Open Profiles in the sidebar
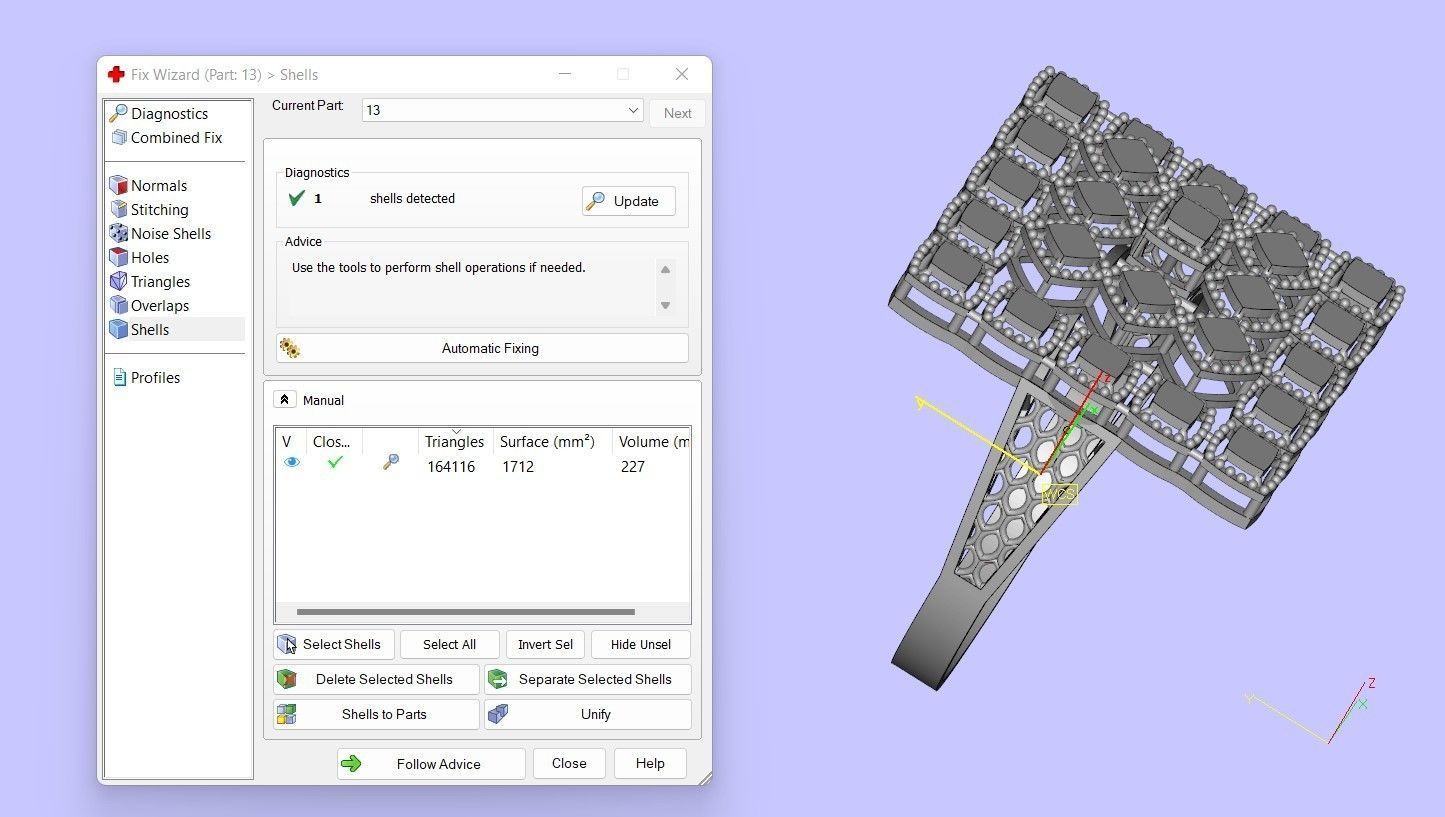This screenshot has height=817, width=1445. [x=155, y=378]
